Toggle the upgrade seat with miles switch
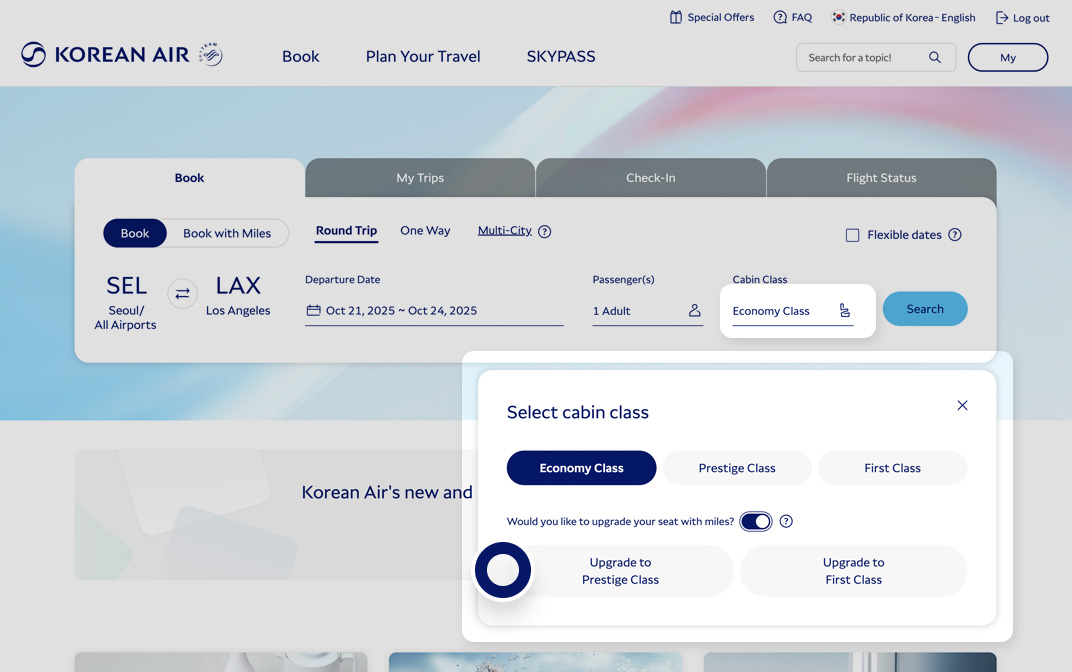 pyautogui.click(x=755, y=522)
